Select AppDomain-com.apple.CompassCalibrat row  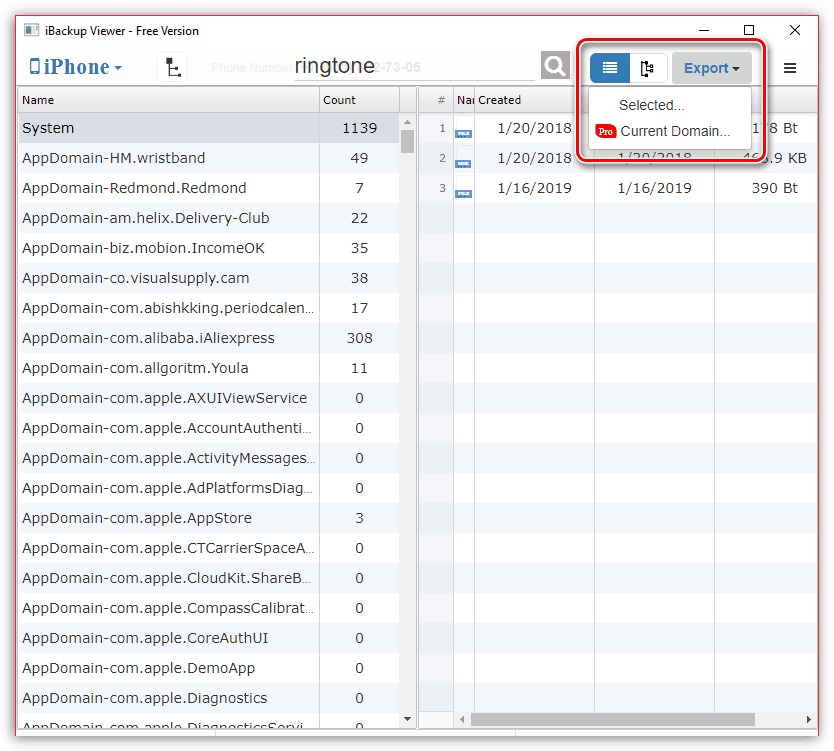click(x=208, y=608)
